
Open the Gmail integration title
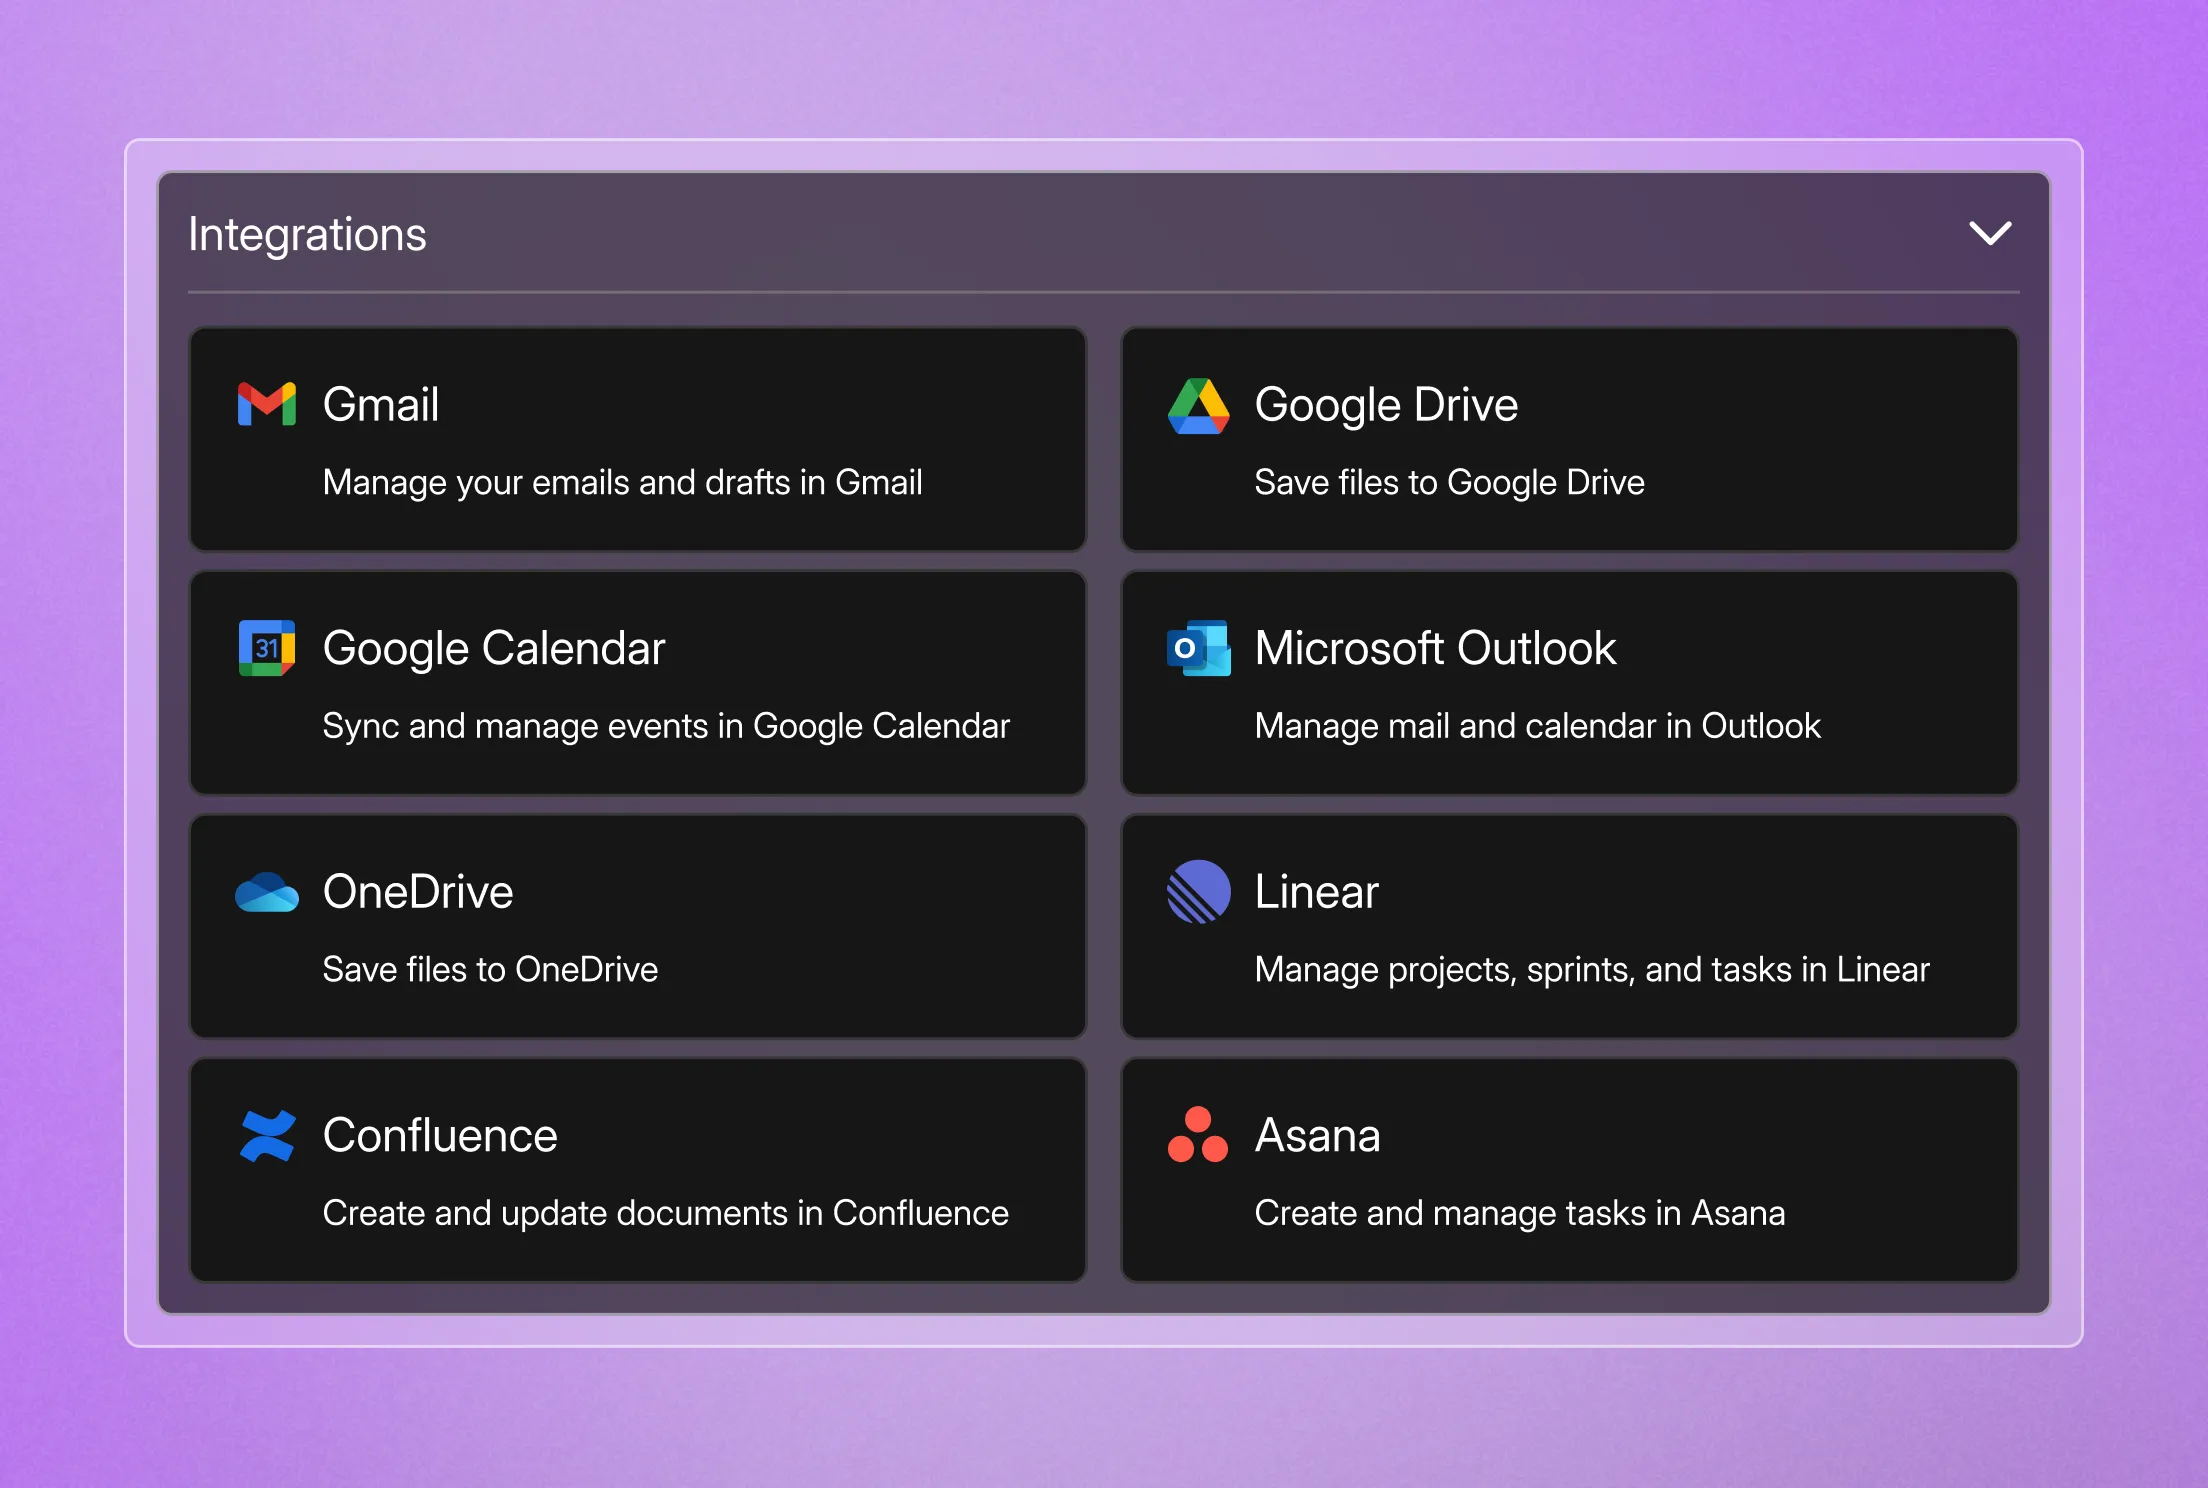(x=380, y=404)
